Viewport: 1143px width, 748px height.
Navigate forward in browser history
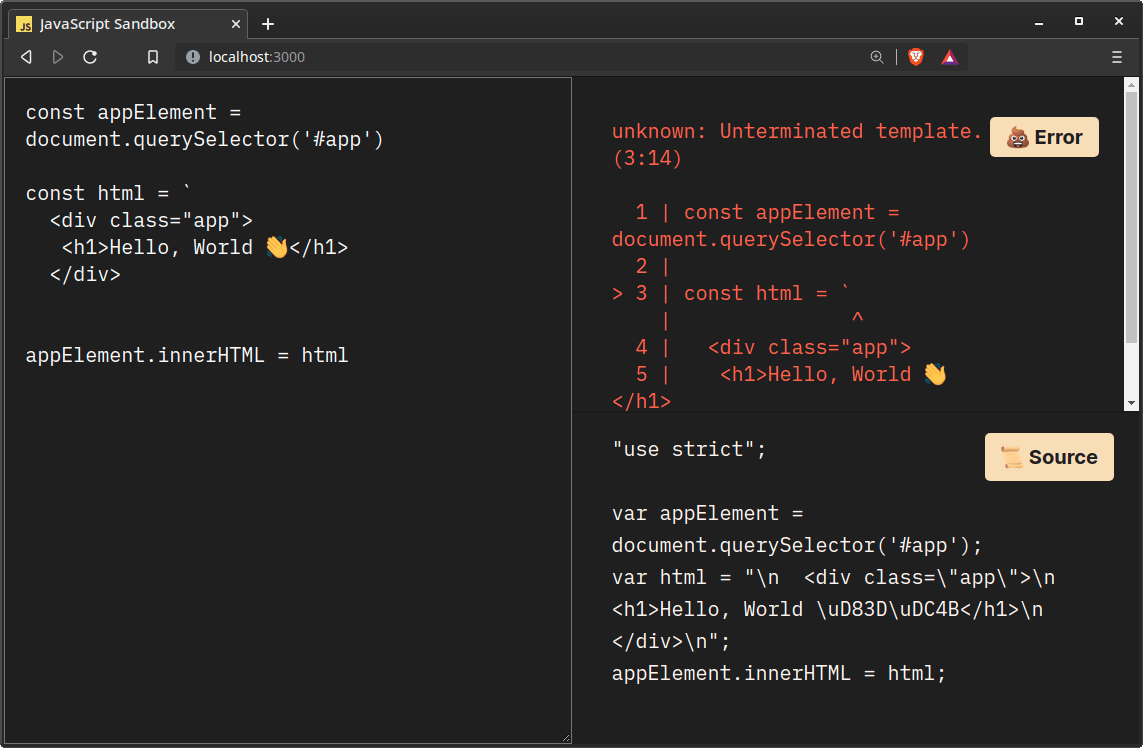58,57
